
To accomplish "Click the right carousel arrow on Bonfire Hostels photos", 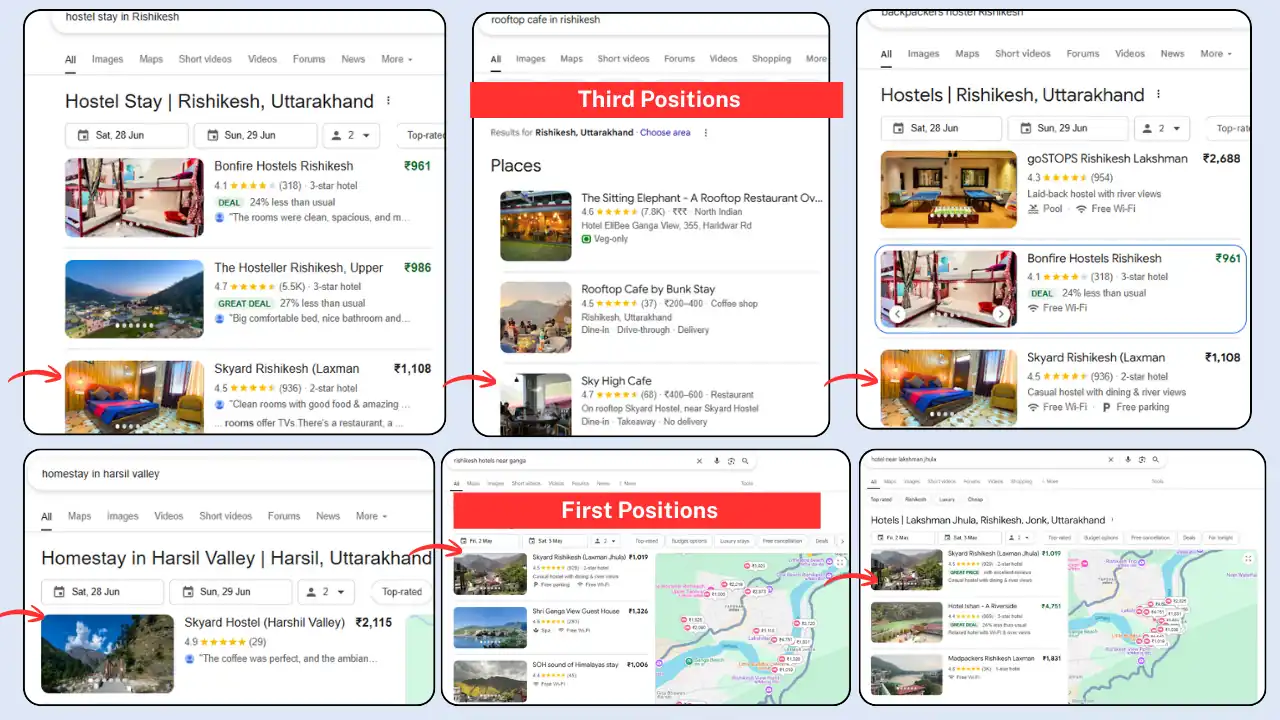I will click(1001, 314).
